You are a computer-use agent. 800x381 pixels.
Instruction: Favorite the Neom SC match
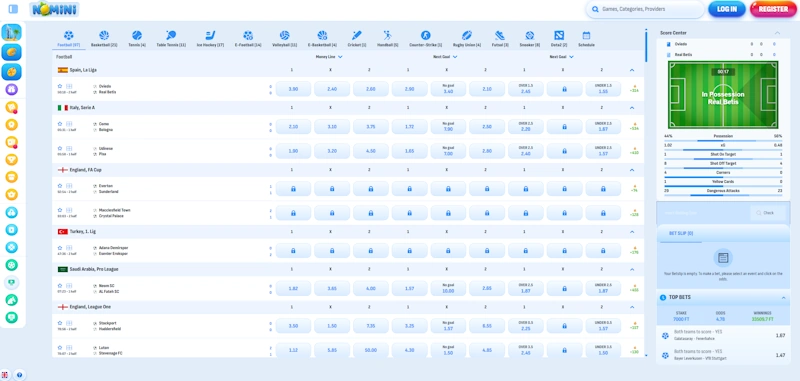(60, 286)
